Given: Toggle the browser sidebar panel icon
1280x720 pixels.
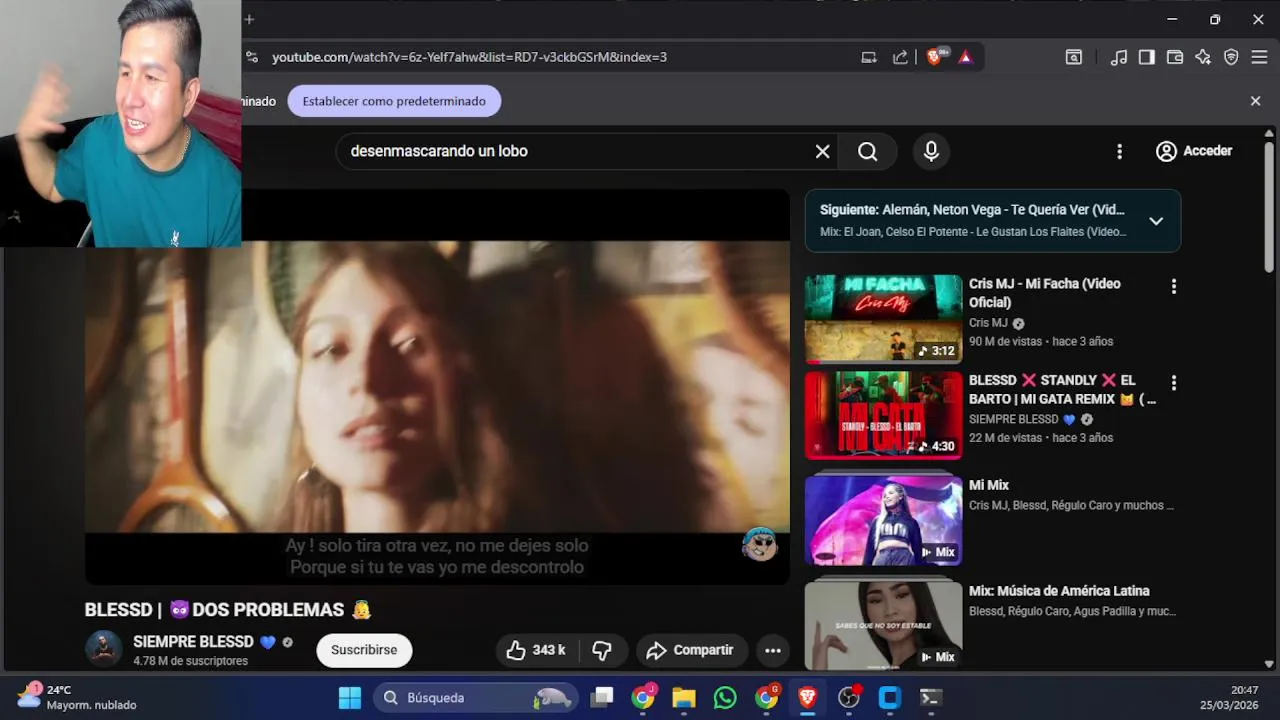Looking at the screenshot, I should click(x=1147, y=57).
